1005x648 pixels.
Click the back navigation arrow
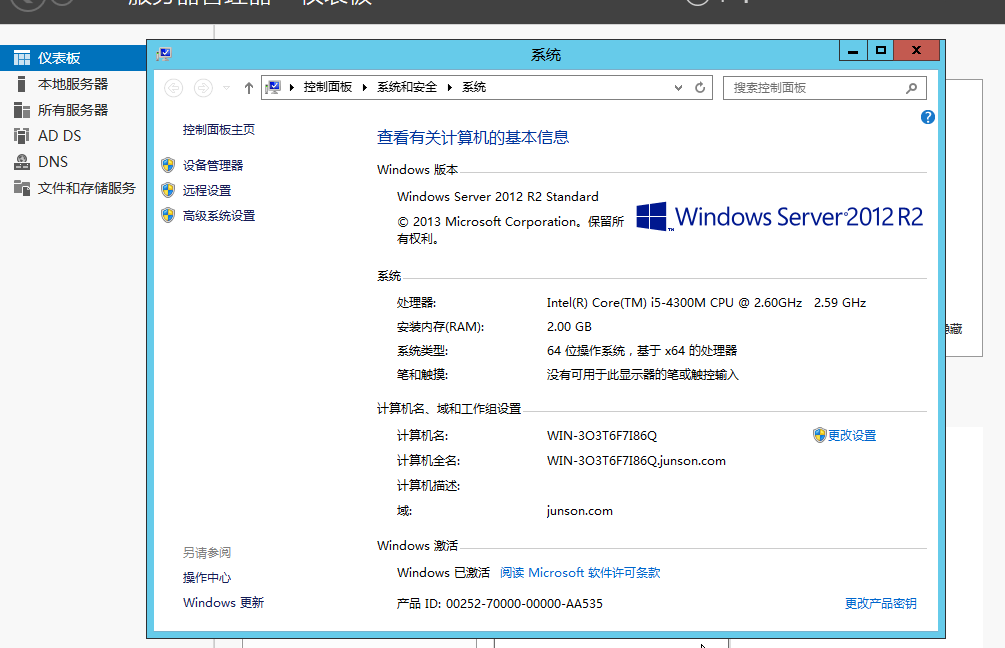[174, 88]
